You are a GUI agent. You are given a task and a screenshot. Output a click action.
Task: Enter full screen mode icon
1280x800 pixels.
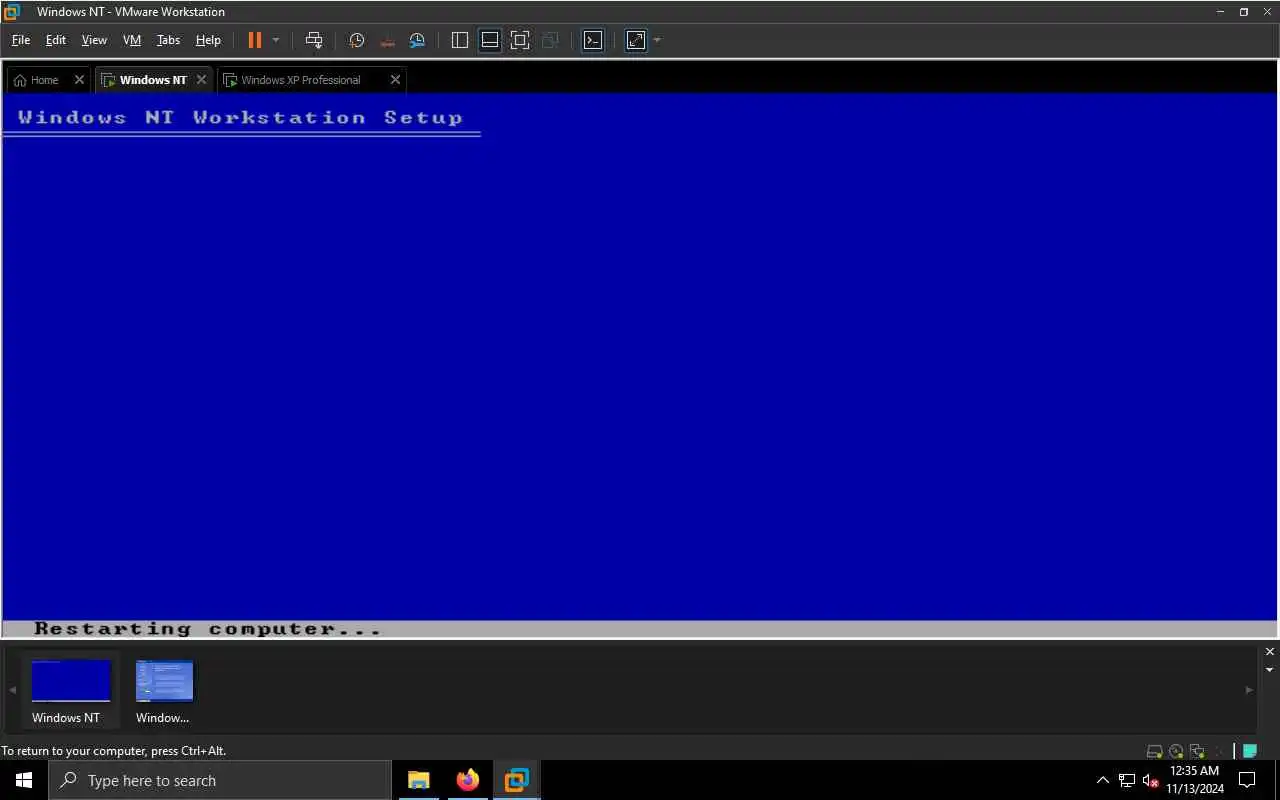point(520,40)
